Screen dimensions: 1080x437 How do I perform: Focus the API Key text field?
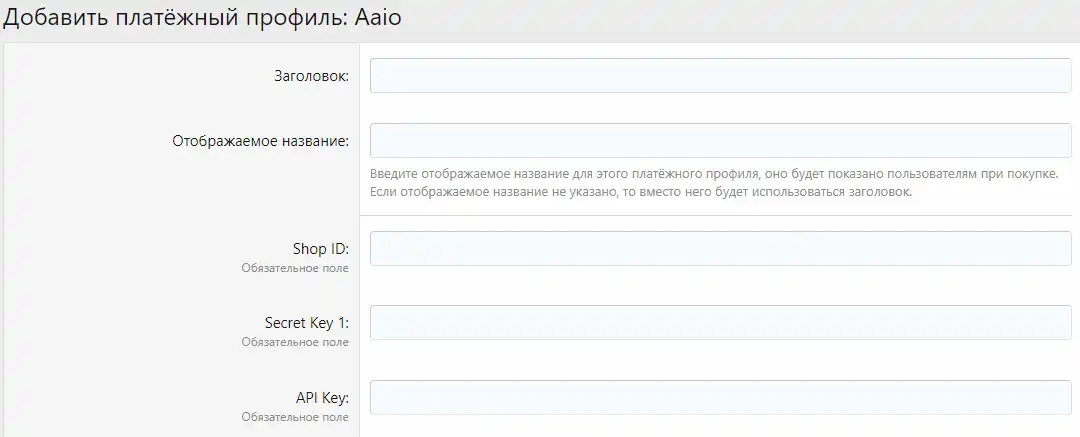pyautogui.click(x=720, y=397)
